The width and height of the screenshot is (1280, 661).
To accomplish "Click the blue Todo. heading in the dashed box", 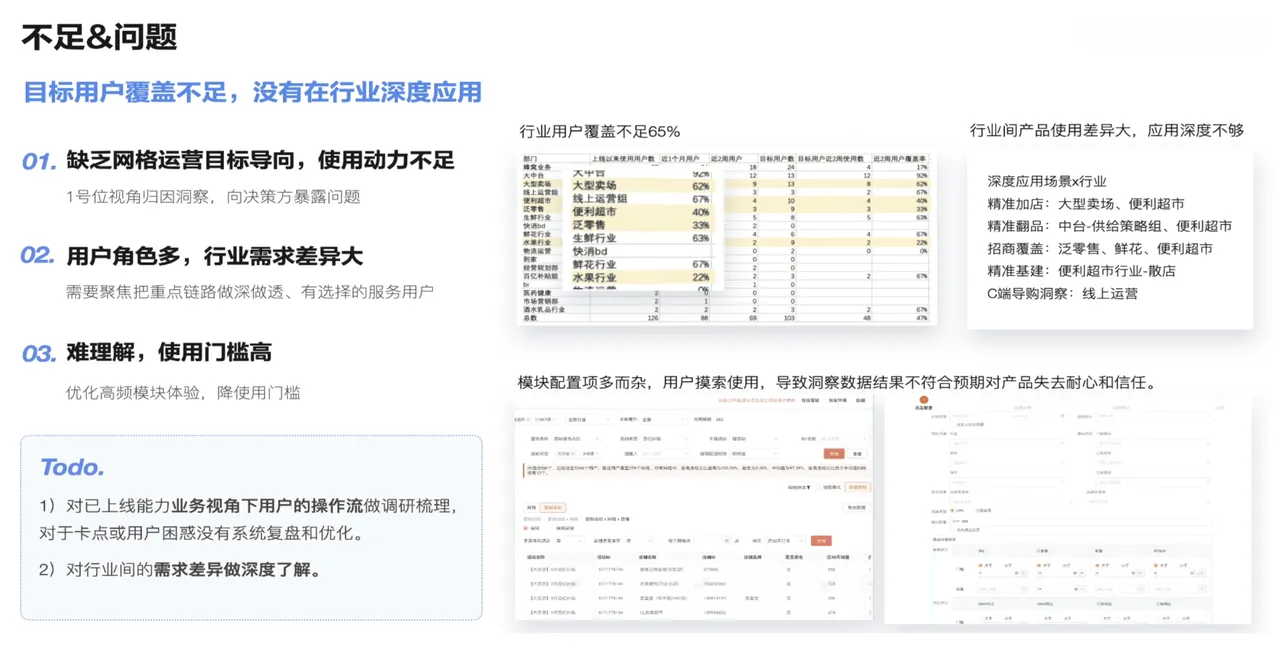I will click(72, 467).
